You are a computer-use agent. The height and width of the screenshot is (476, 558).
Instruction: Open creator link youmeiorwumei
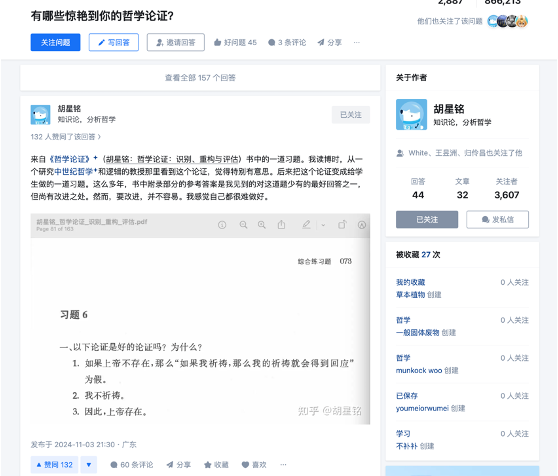[x=422, y=408]
